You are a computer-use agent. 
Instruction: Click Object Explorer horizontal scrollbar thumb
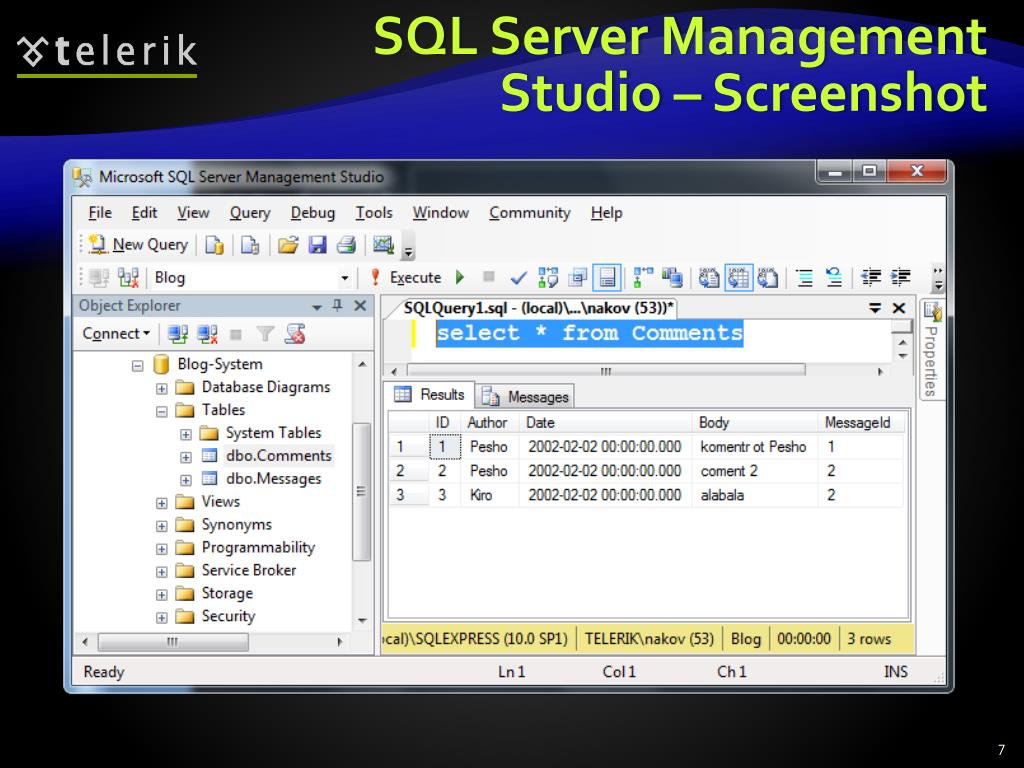pos(172,642)
